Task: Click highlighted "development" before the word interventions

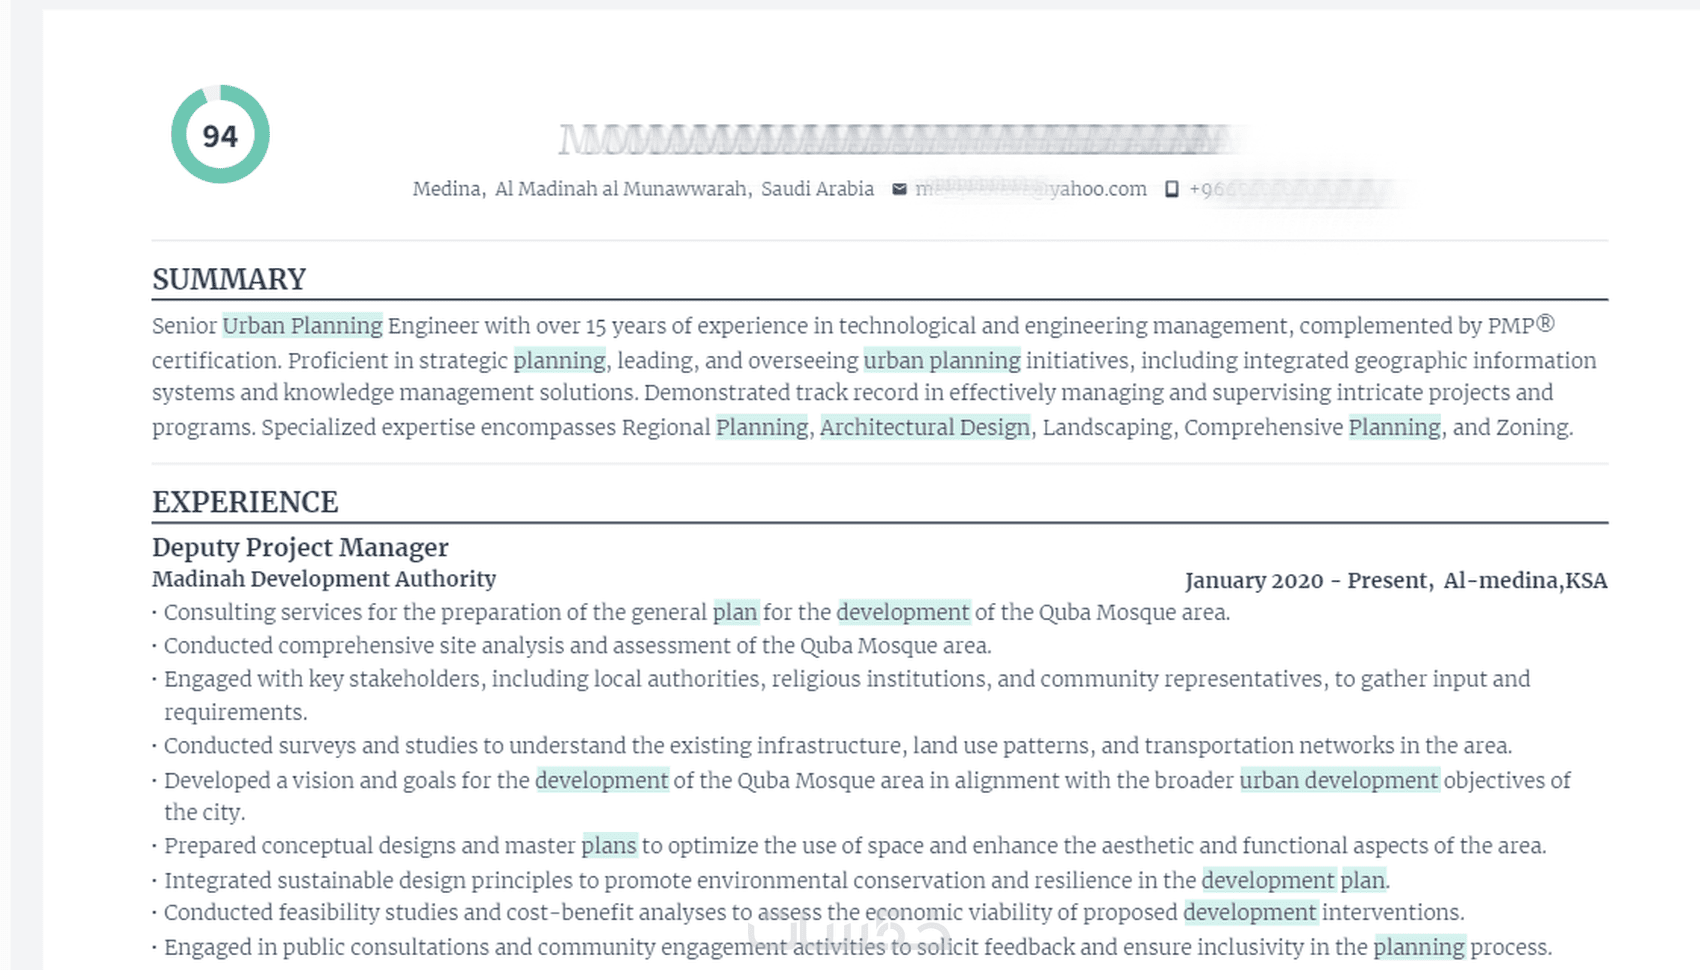Action: [x=1250, y=912]
